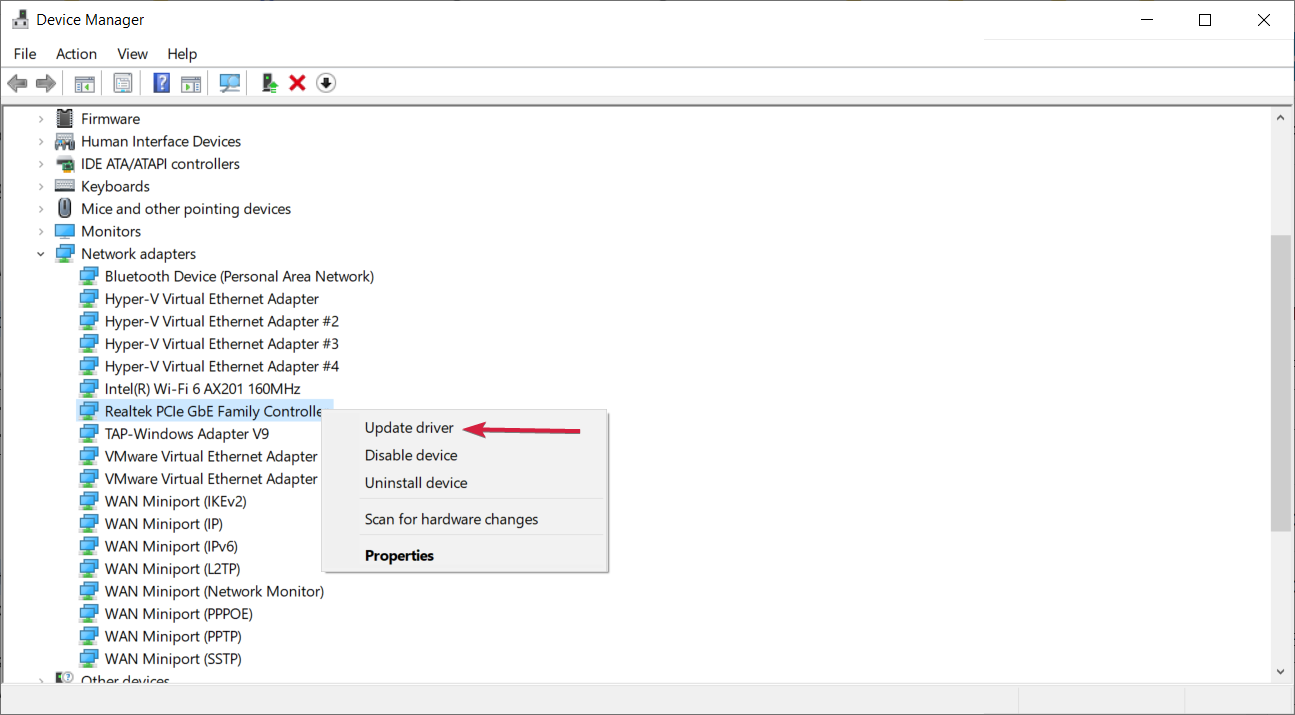Open the Help menu
The width and height of the screenshot is (1295, 715).
pos(182,54)
